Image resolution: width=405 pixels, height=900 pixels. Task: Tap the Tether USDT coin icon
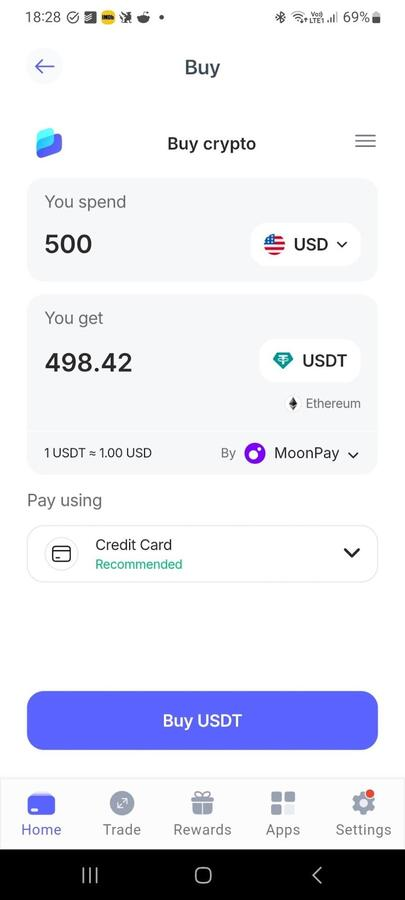tap(282, 360)
